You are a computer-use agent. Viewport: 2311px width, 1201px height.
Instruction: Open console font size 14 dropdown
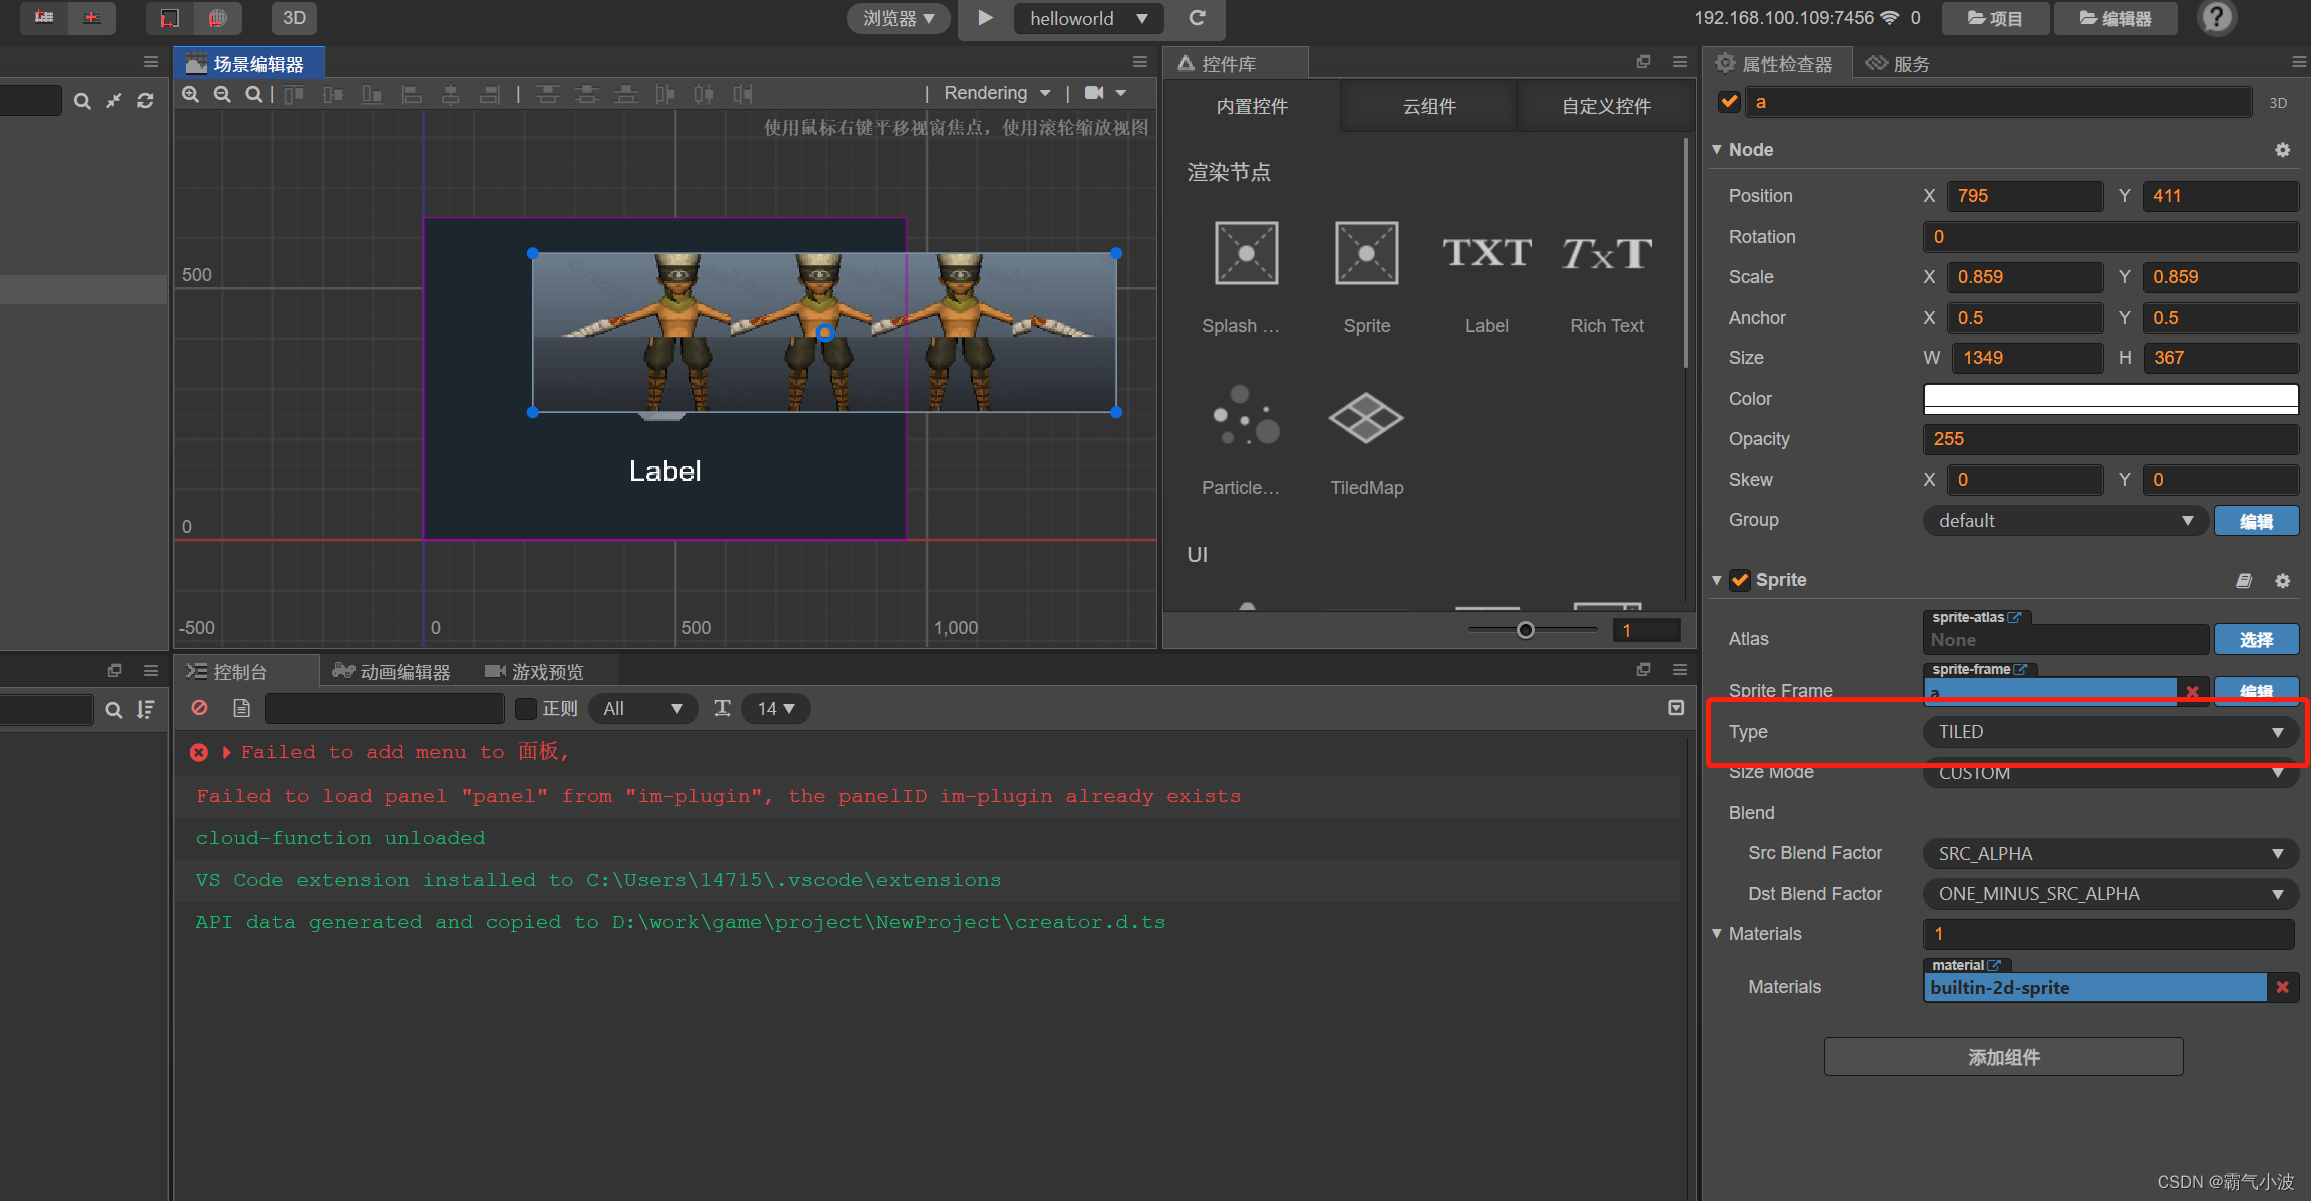(x=775, y=708)
